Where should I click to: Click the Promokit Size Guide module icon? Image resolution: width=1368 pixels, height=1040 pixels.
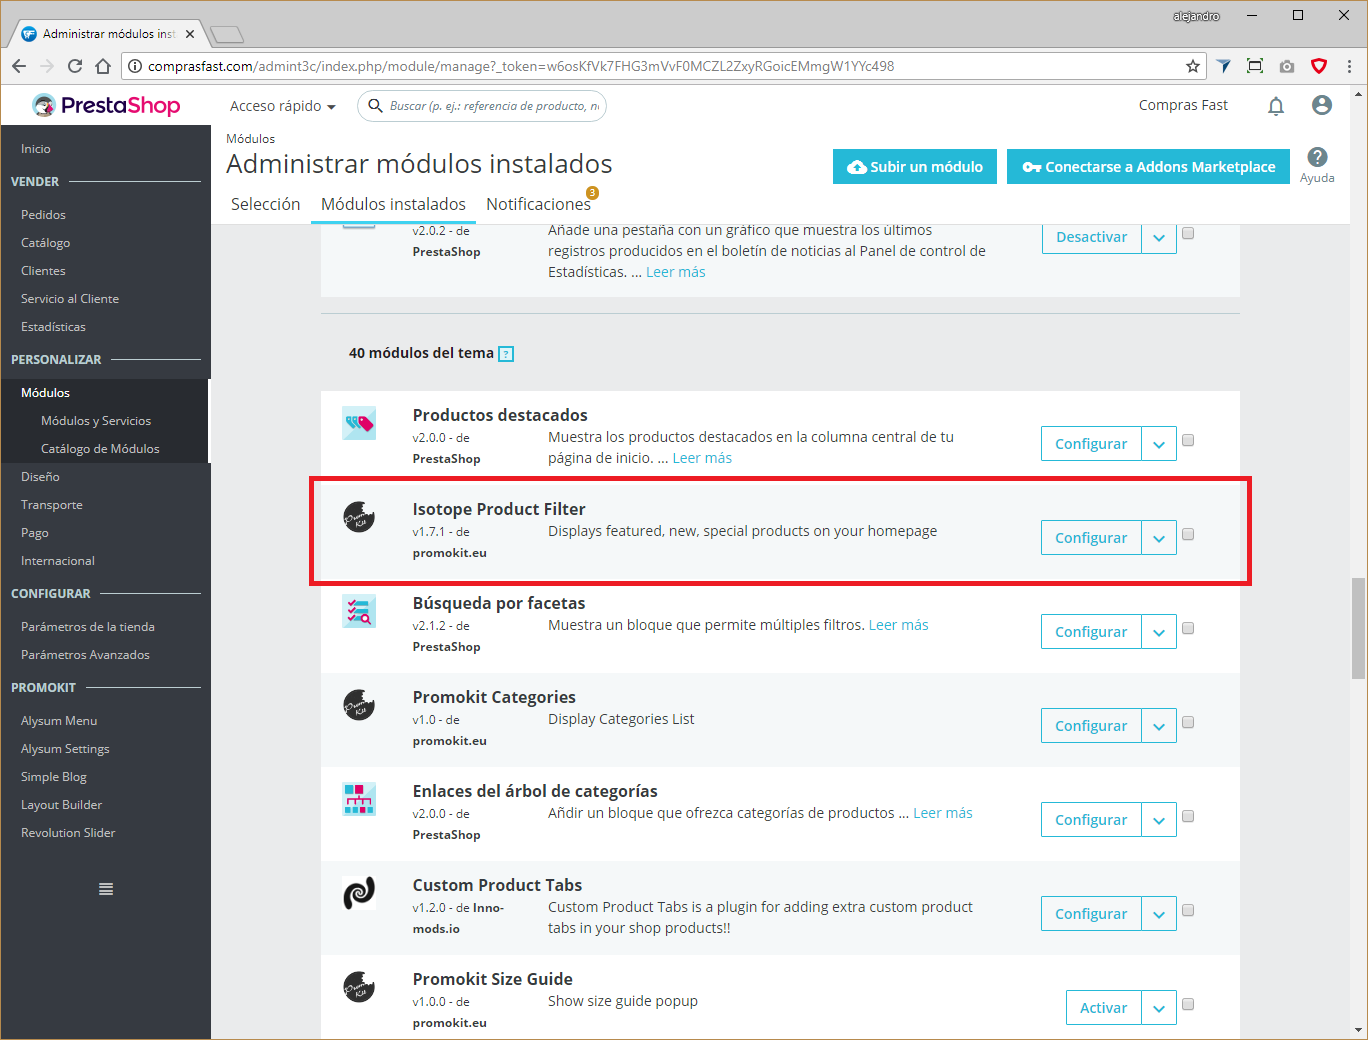(x=359, y=987)
